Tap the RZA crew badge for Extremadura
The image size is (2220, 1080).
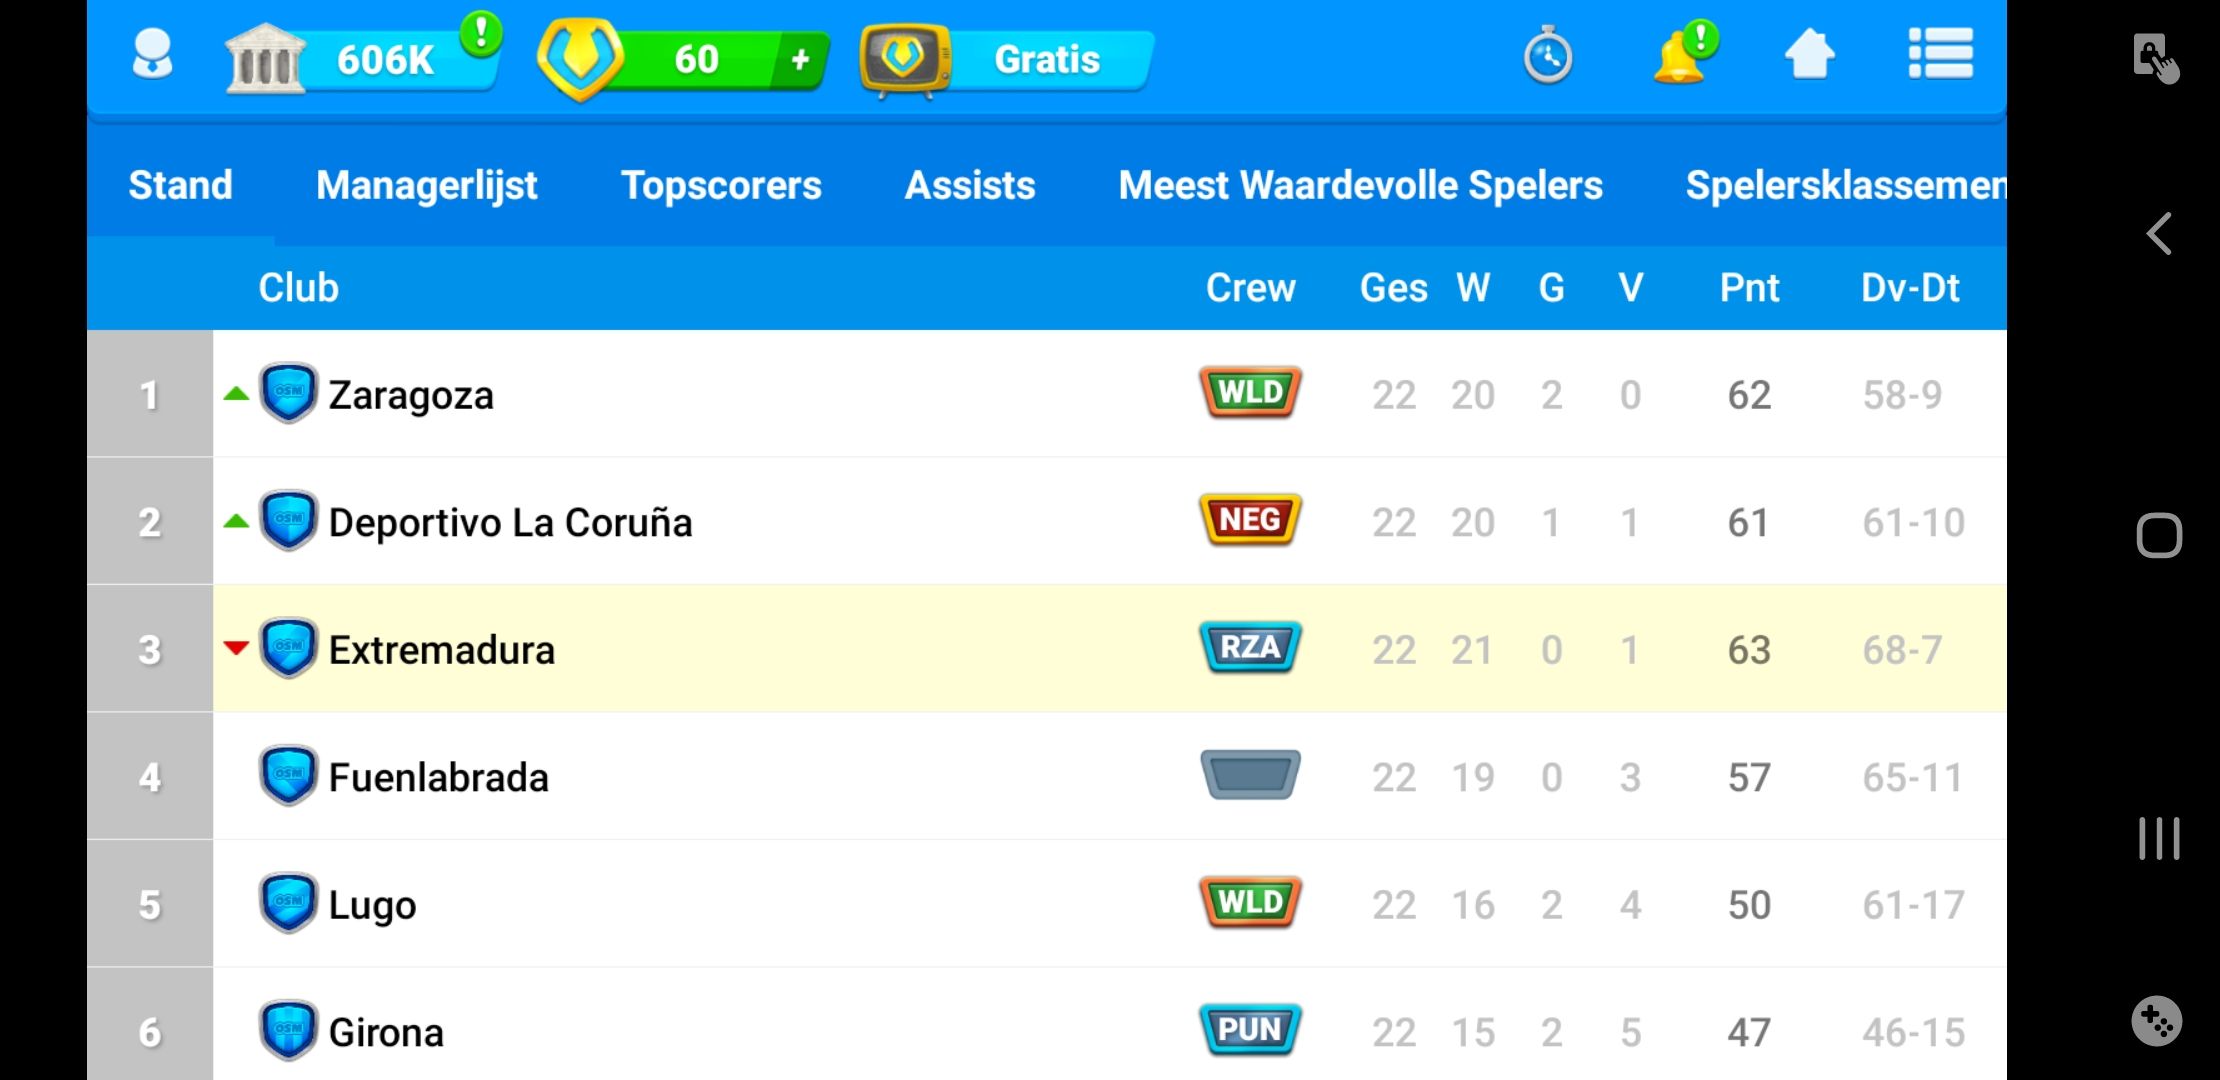[1250, 647]
